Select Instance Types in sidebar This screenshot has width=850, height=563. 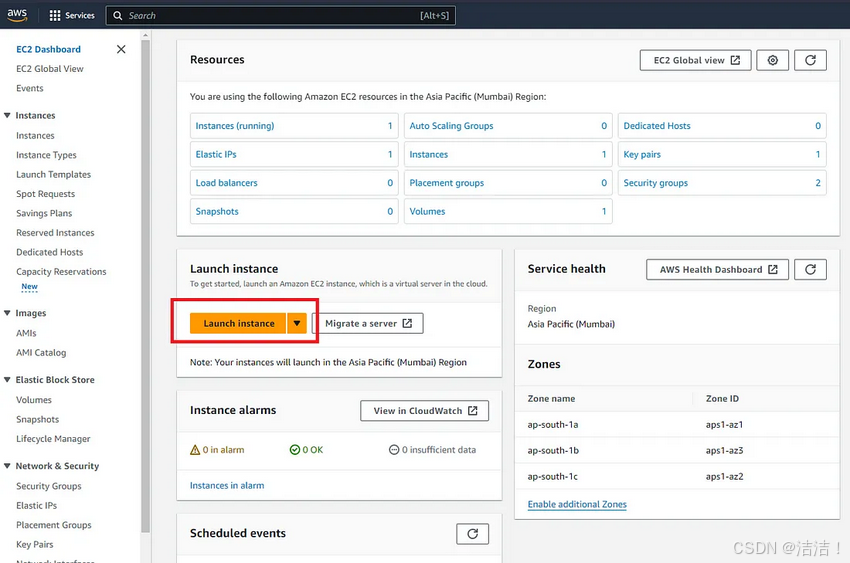pos(46,155)
